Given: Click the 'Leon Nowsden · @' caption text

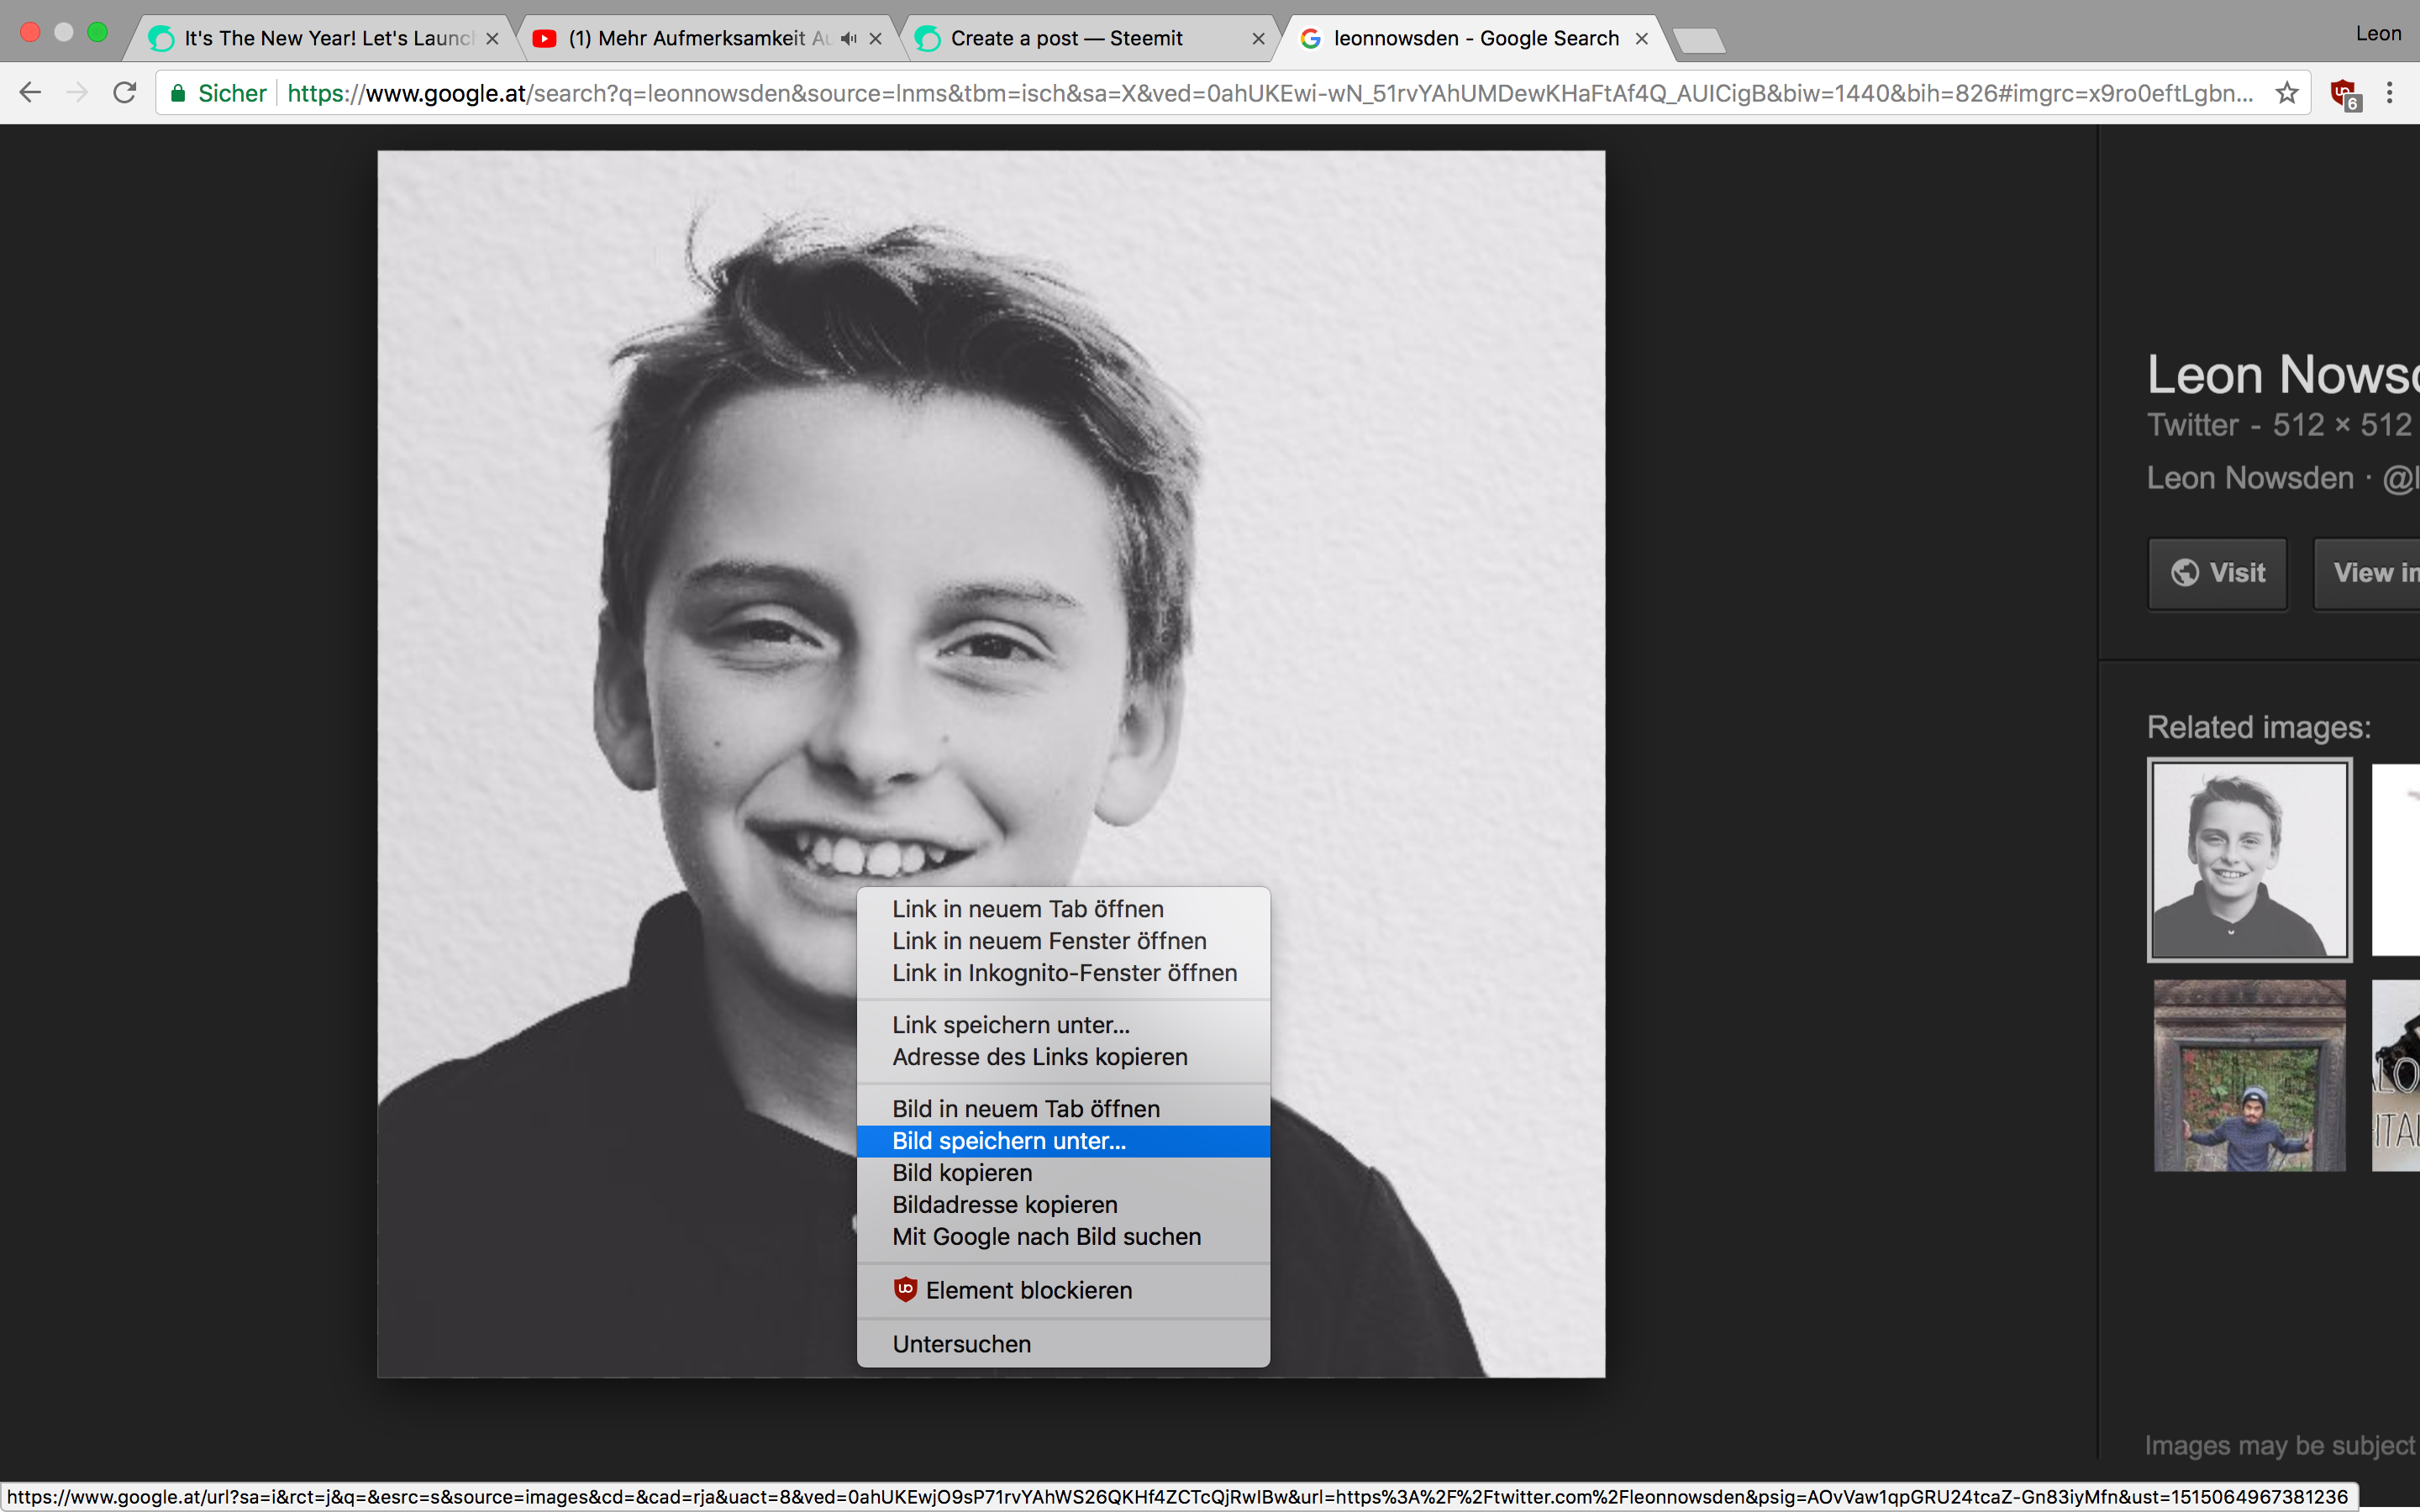Looking at the screenshot, I should tap(2283, 478).
